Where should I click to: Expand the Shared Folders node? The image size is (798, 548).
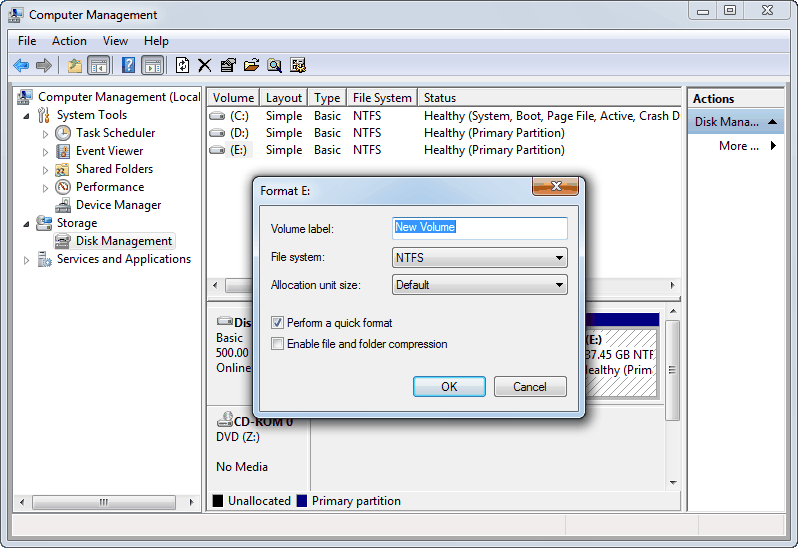pyautogui.click(x=45, y=170)
